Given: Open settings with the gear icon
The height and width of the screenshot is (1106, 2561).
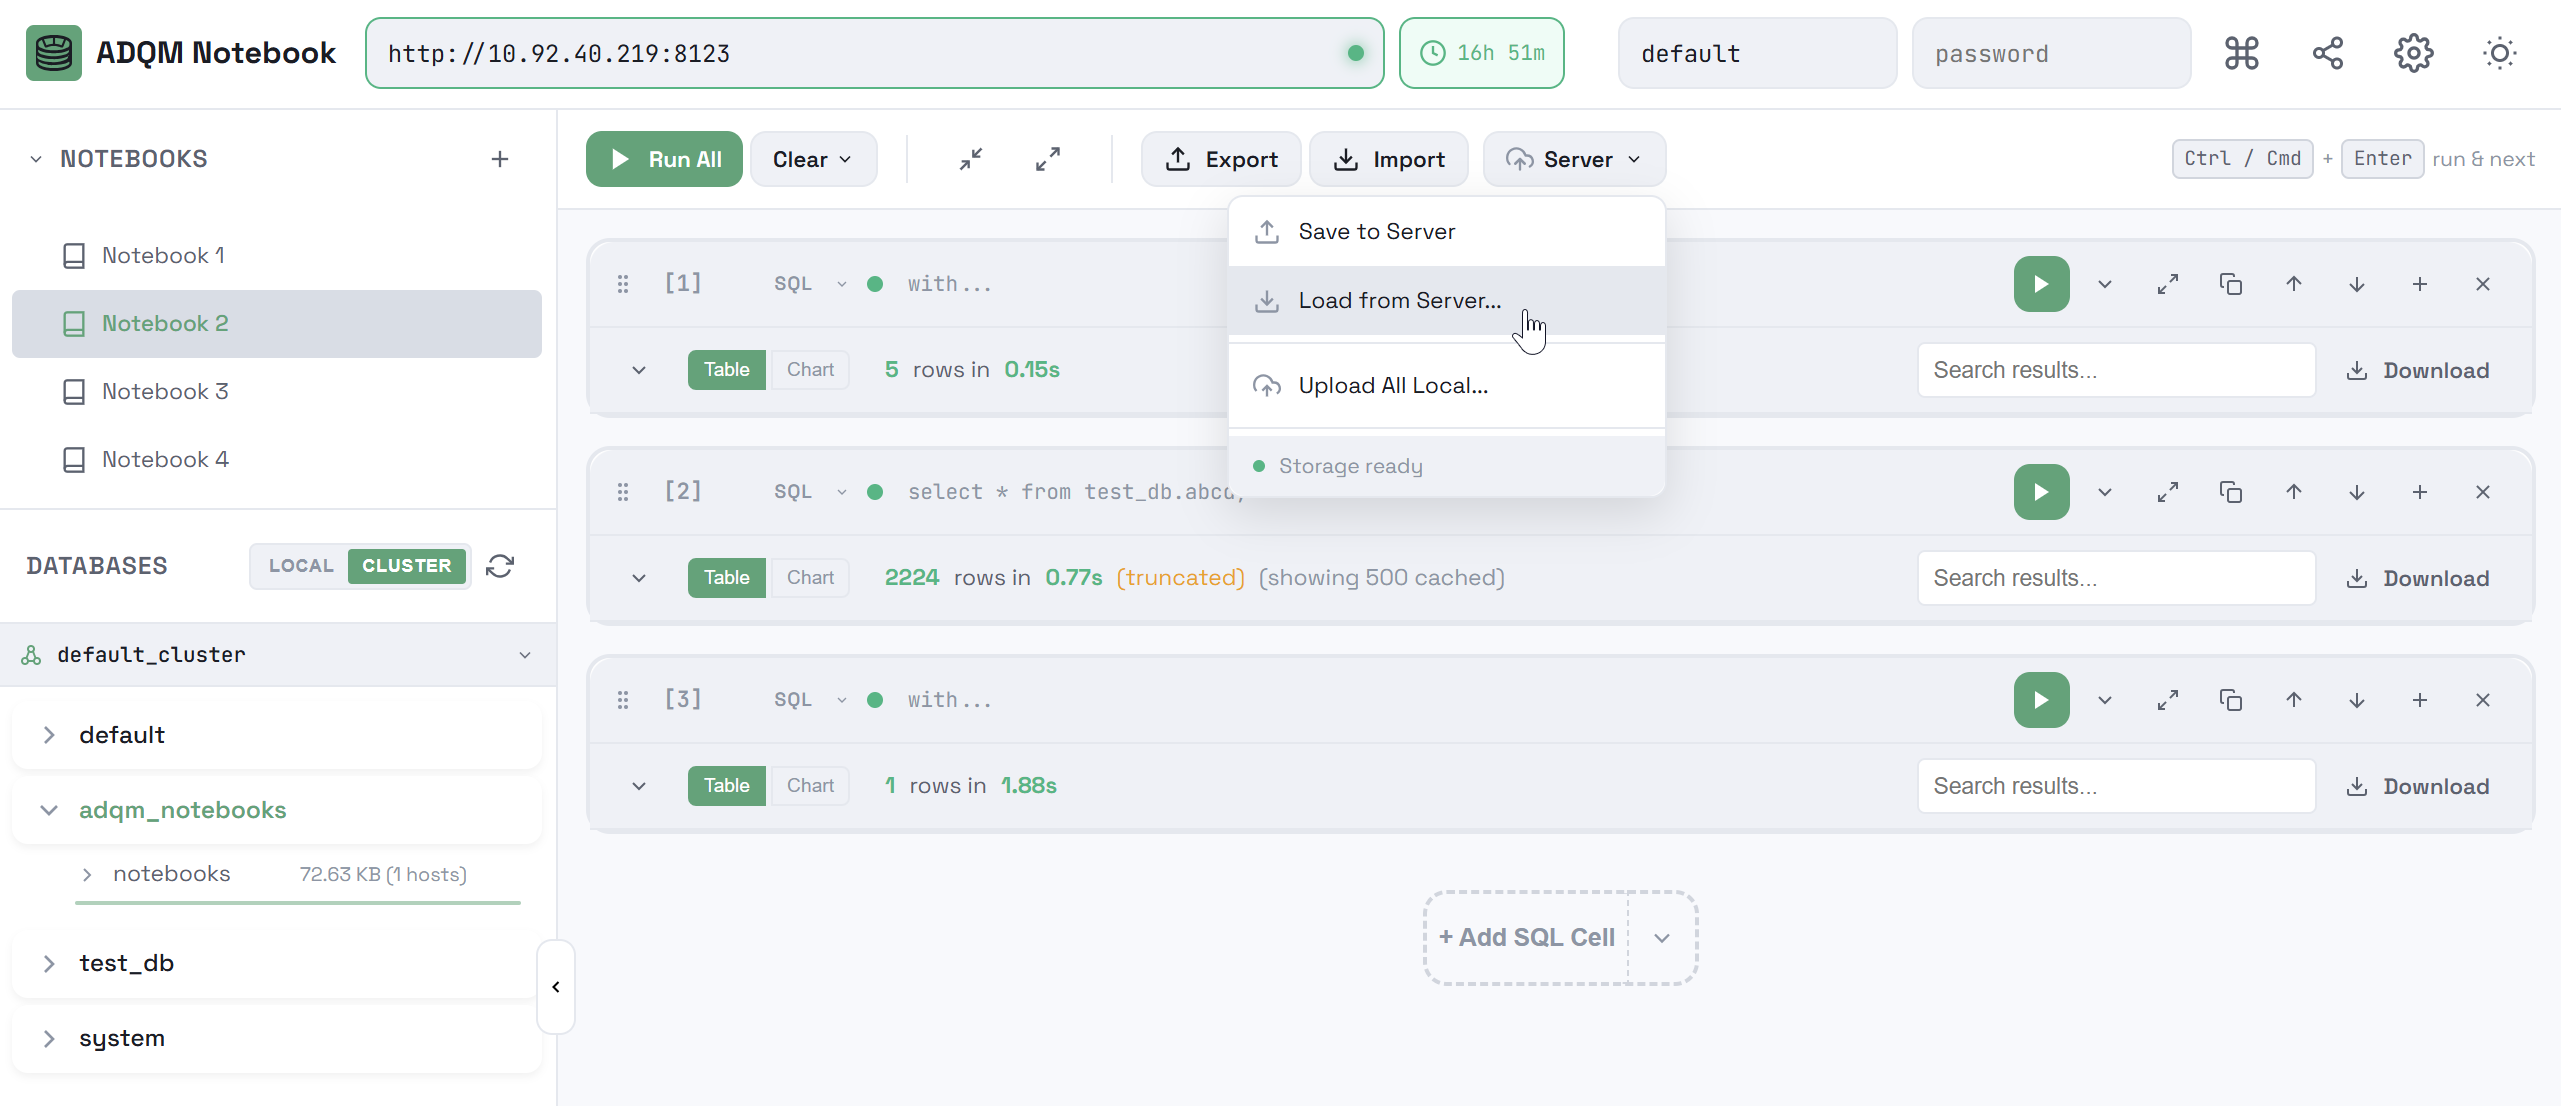Looking at the screenshot, I should [x=2413, y=53].
